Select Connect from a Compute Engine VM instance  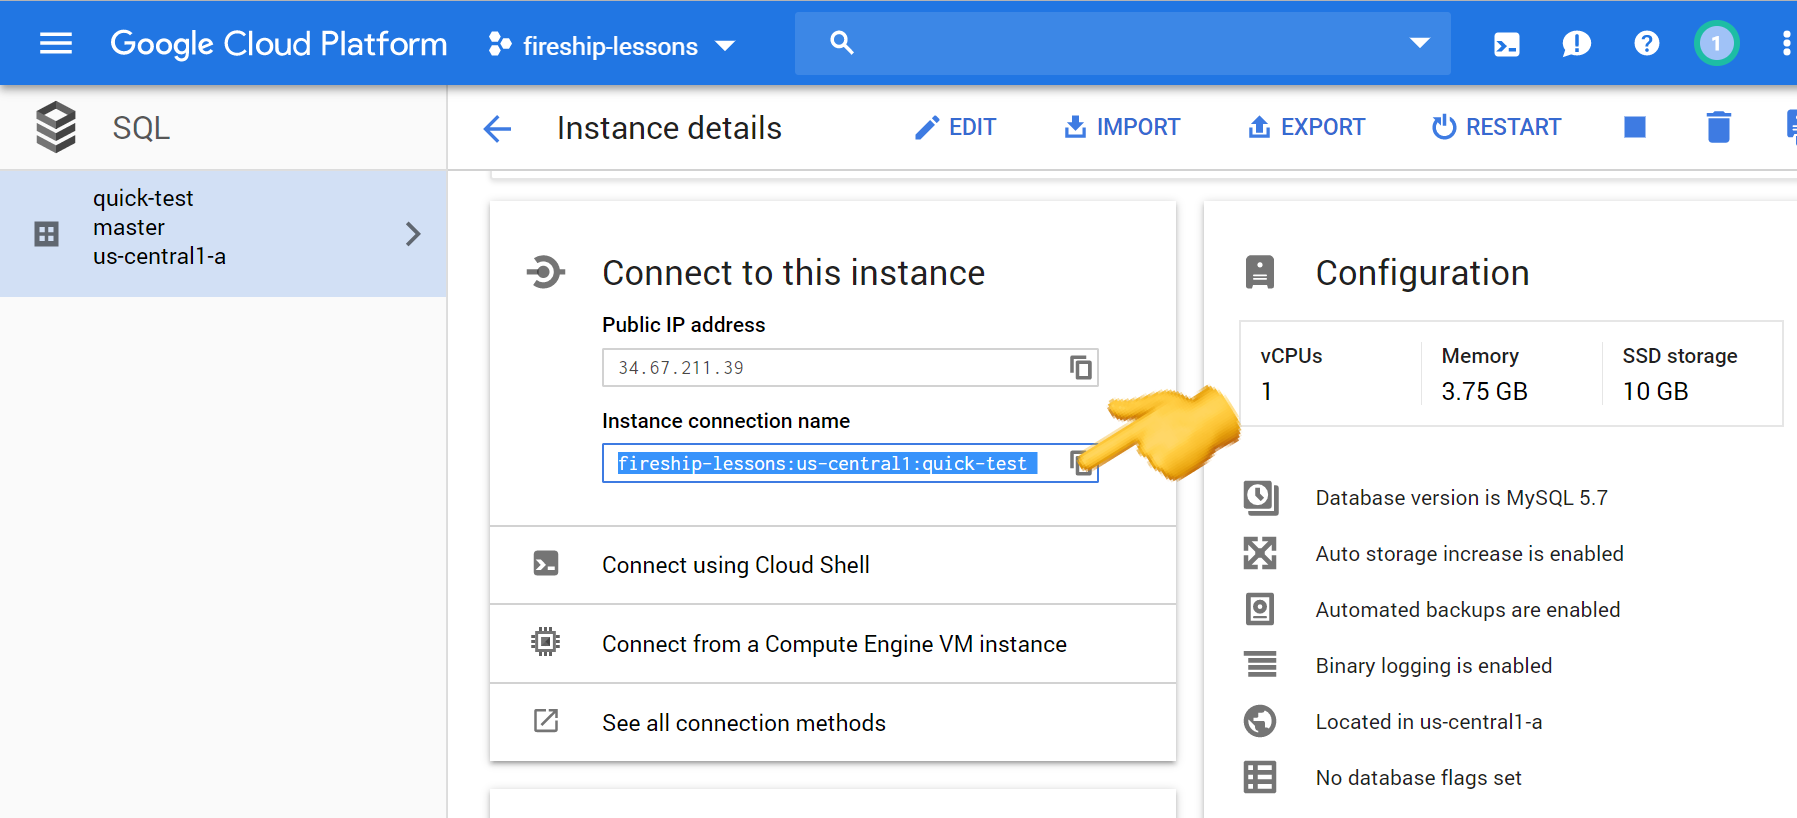[x=833, y=644]
